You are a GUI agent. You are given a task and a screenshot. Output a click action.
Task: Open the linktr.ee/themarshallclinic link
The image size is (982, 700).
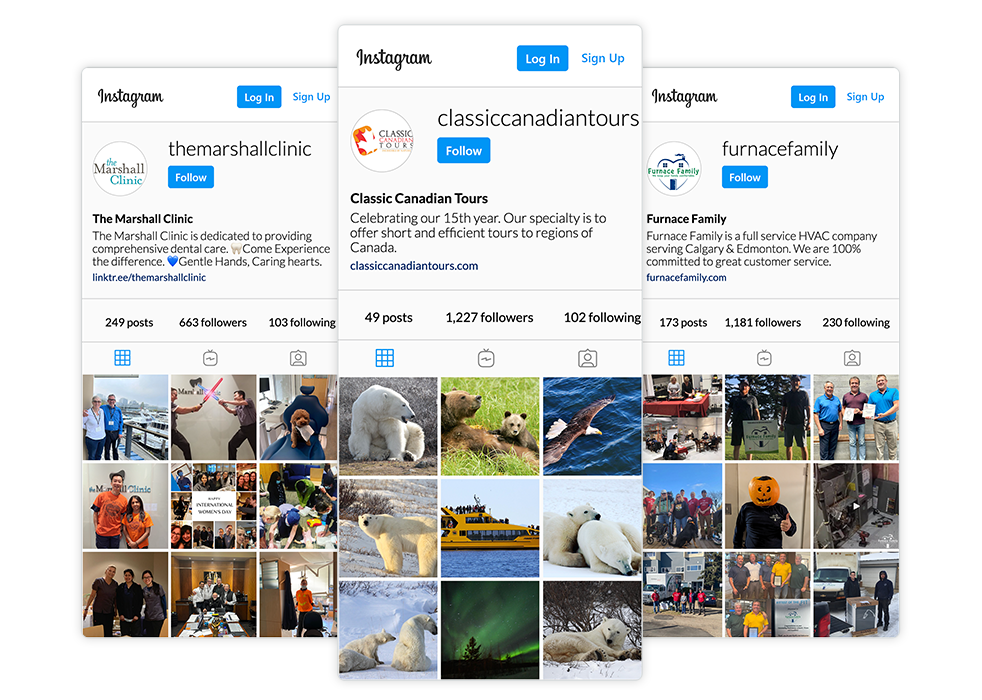149,277
